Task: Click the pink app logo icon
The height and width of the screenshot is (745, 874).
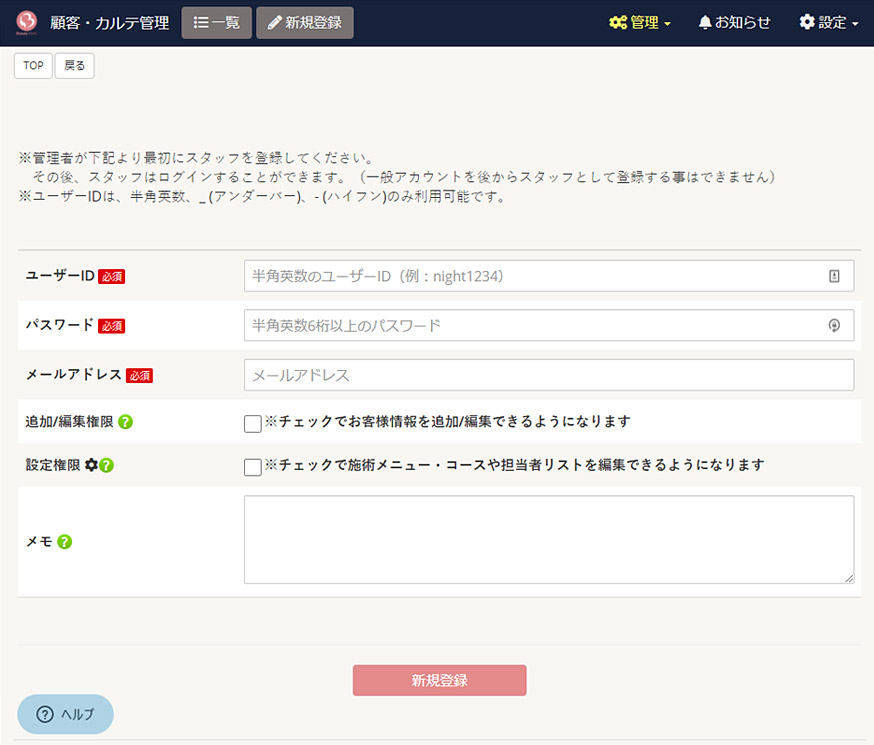Action: [26, 22]
